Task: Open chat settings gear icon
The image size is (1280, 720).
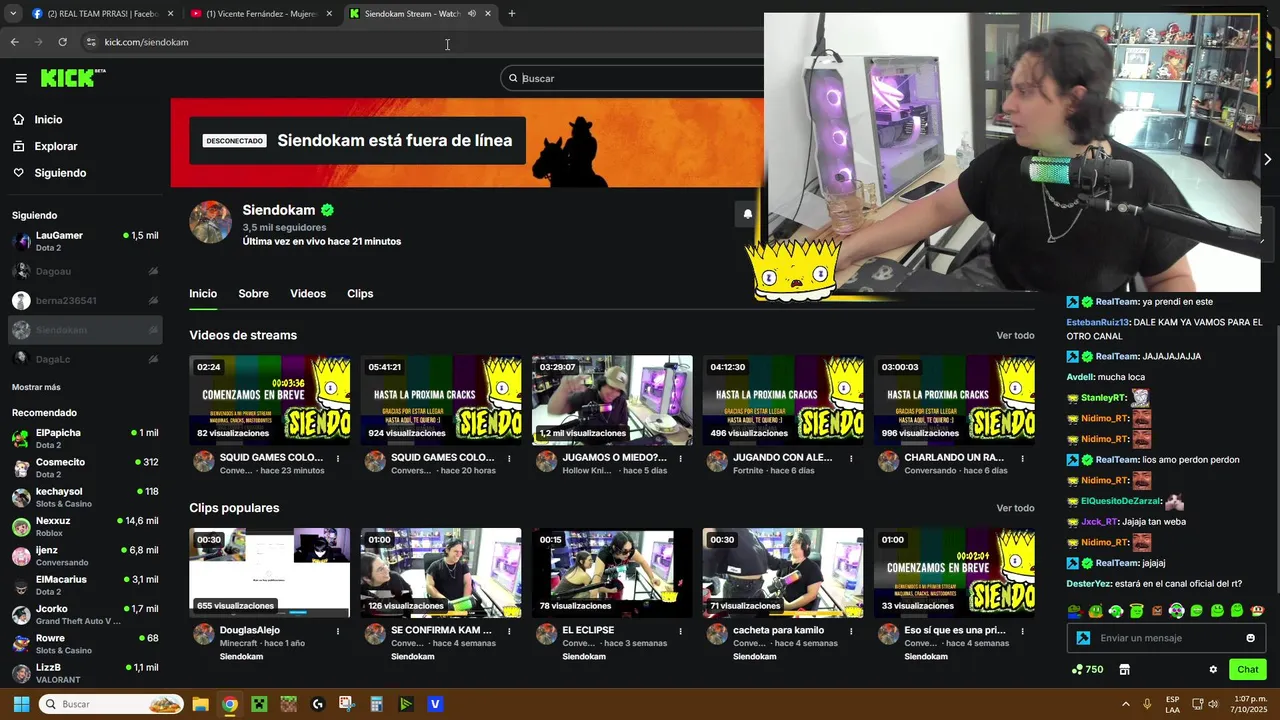Action: (x=1213, y=669)
